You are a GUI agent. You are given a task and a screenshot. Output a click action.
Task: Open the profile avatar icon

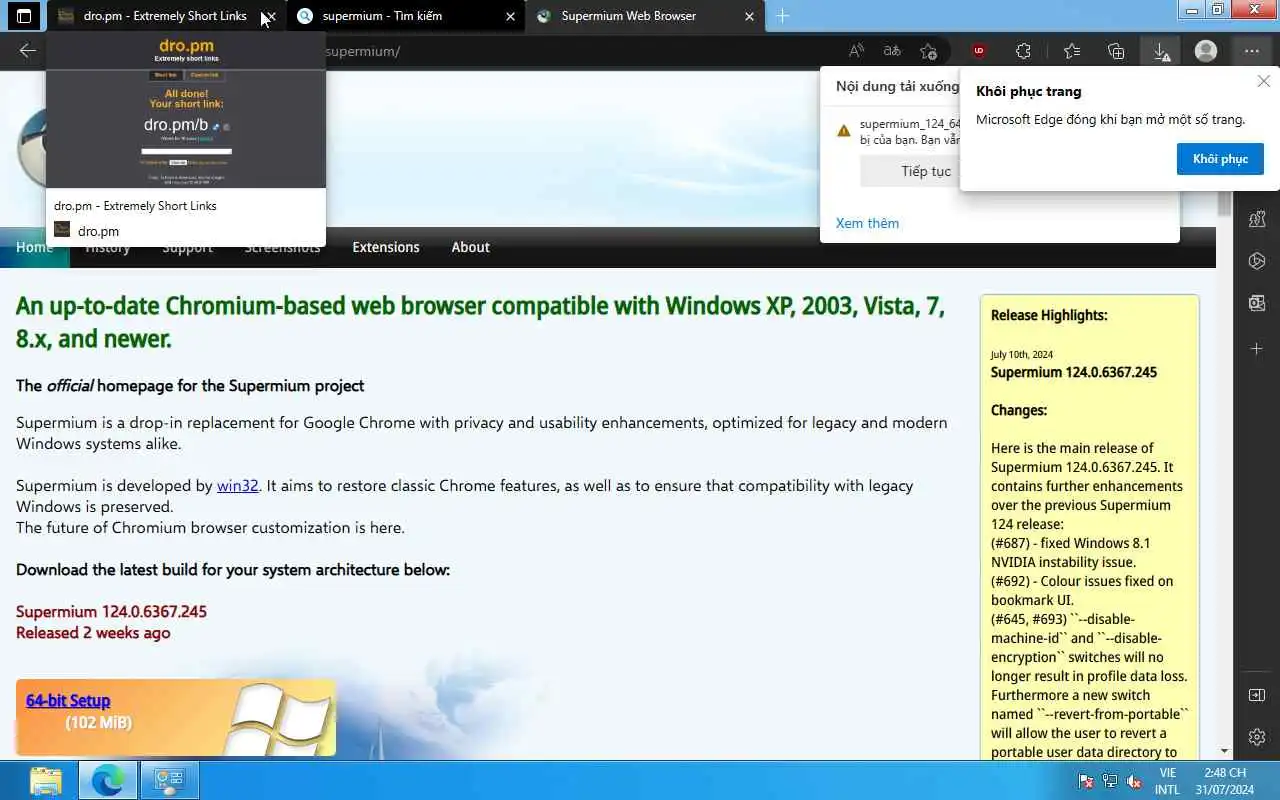point(1206,51)
